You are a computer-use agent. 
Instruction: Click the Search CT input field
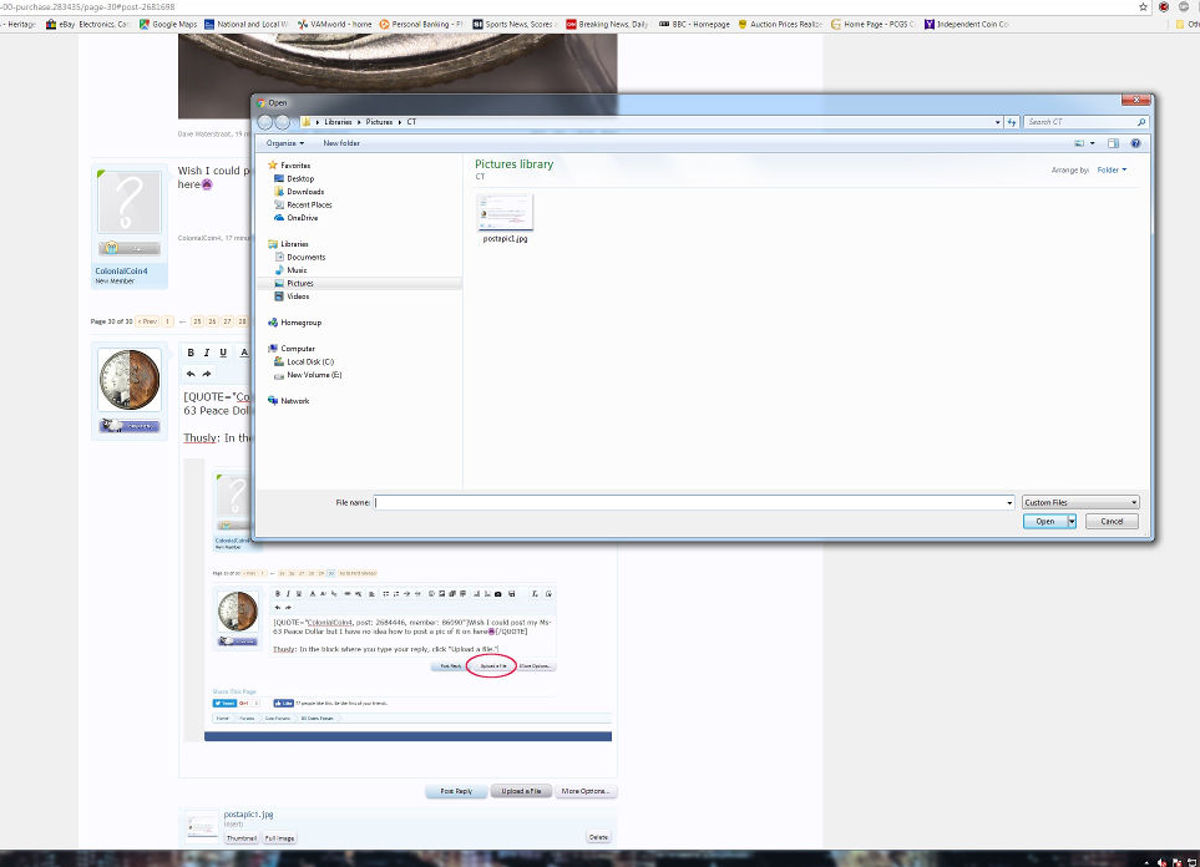pyautogui.click(x=1079, y=122)
